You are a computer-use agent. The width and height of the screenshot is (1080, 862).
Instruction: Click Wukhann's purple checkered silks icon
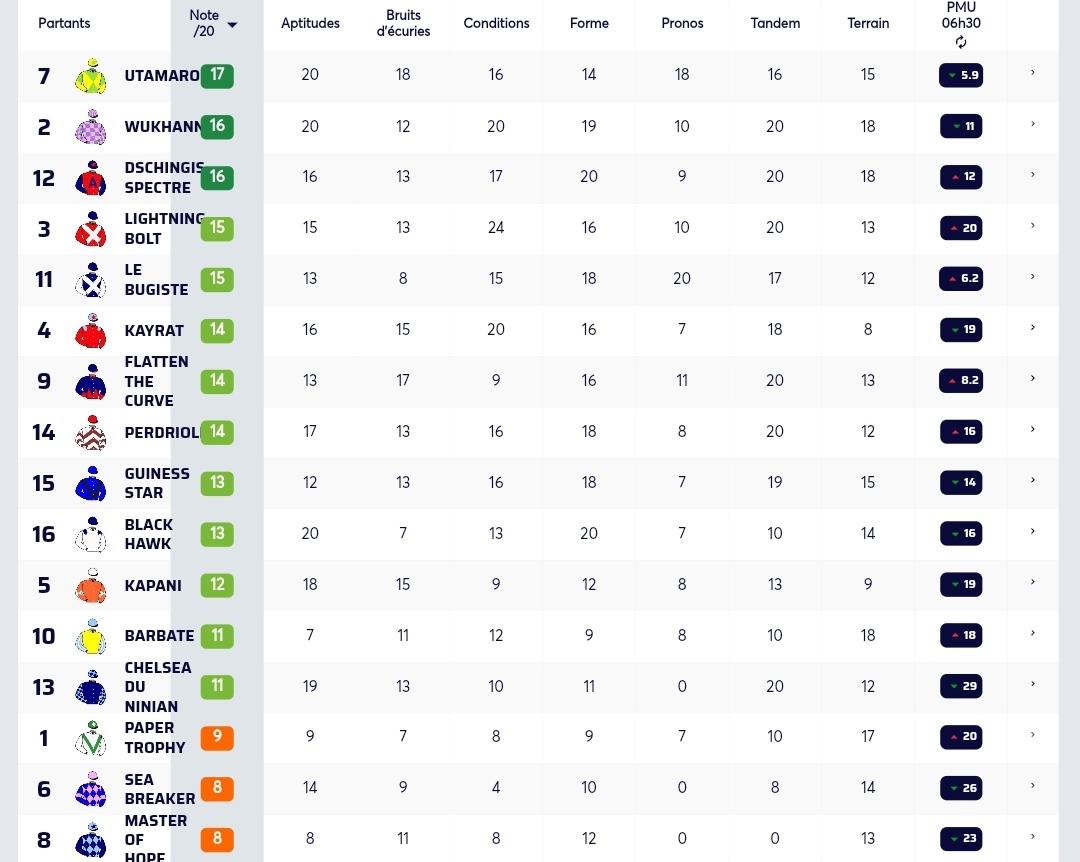click(x=91, y=127)
